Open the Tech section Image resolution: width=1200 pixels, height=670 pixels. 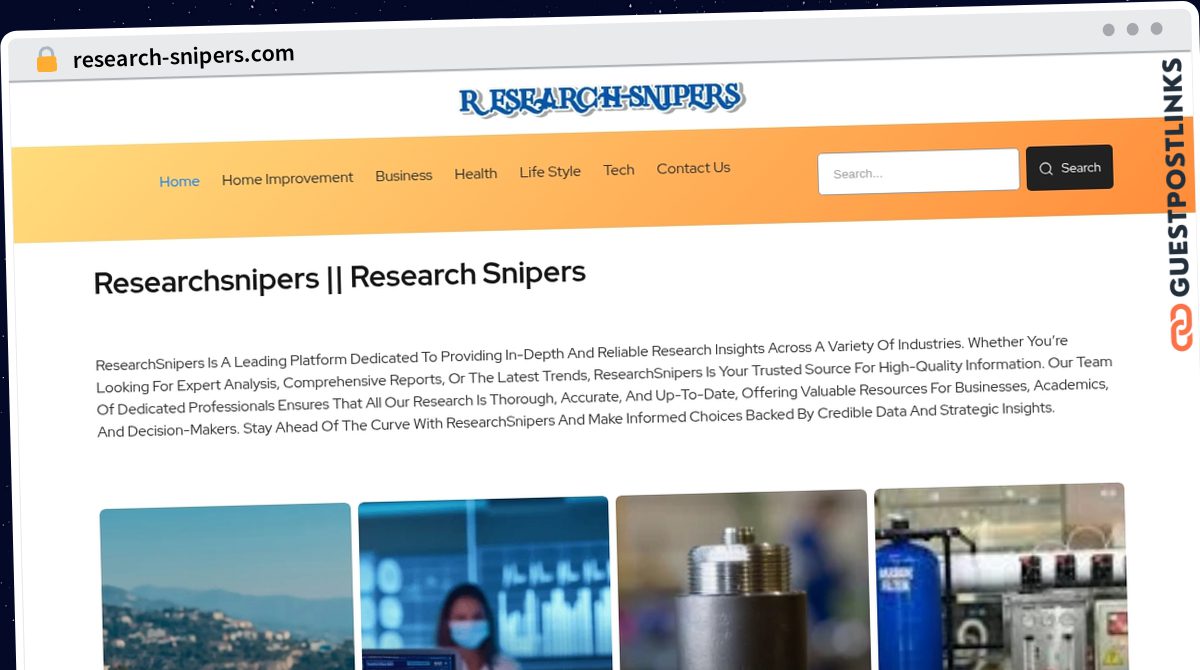point(619,170)
